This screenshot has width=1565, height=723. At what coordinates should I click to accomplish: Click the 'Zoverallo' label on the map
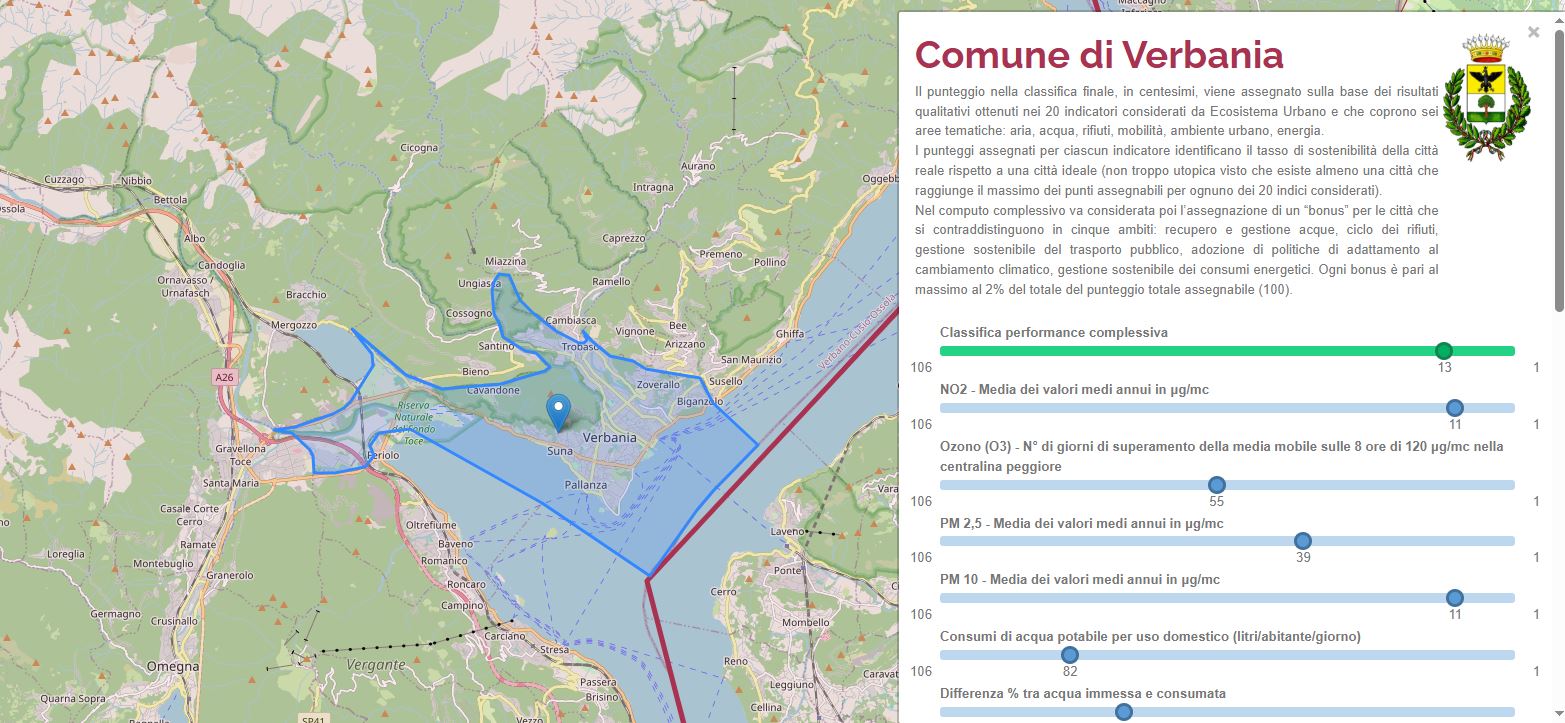coord(658,384)
